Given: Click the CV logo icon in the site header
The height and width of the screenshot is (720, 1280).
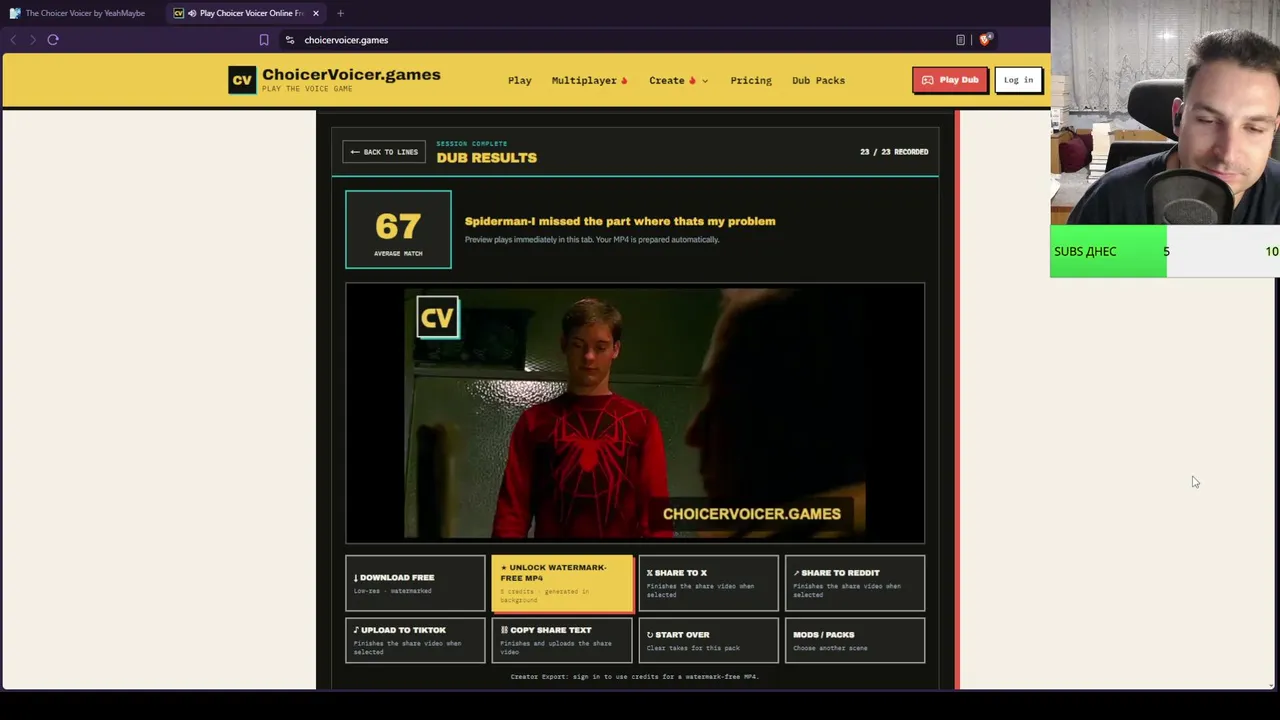Looking at the screenshot, I should (242, 80).
